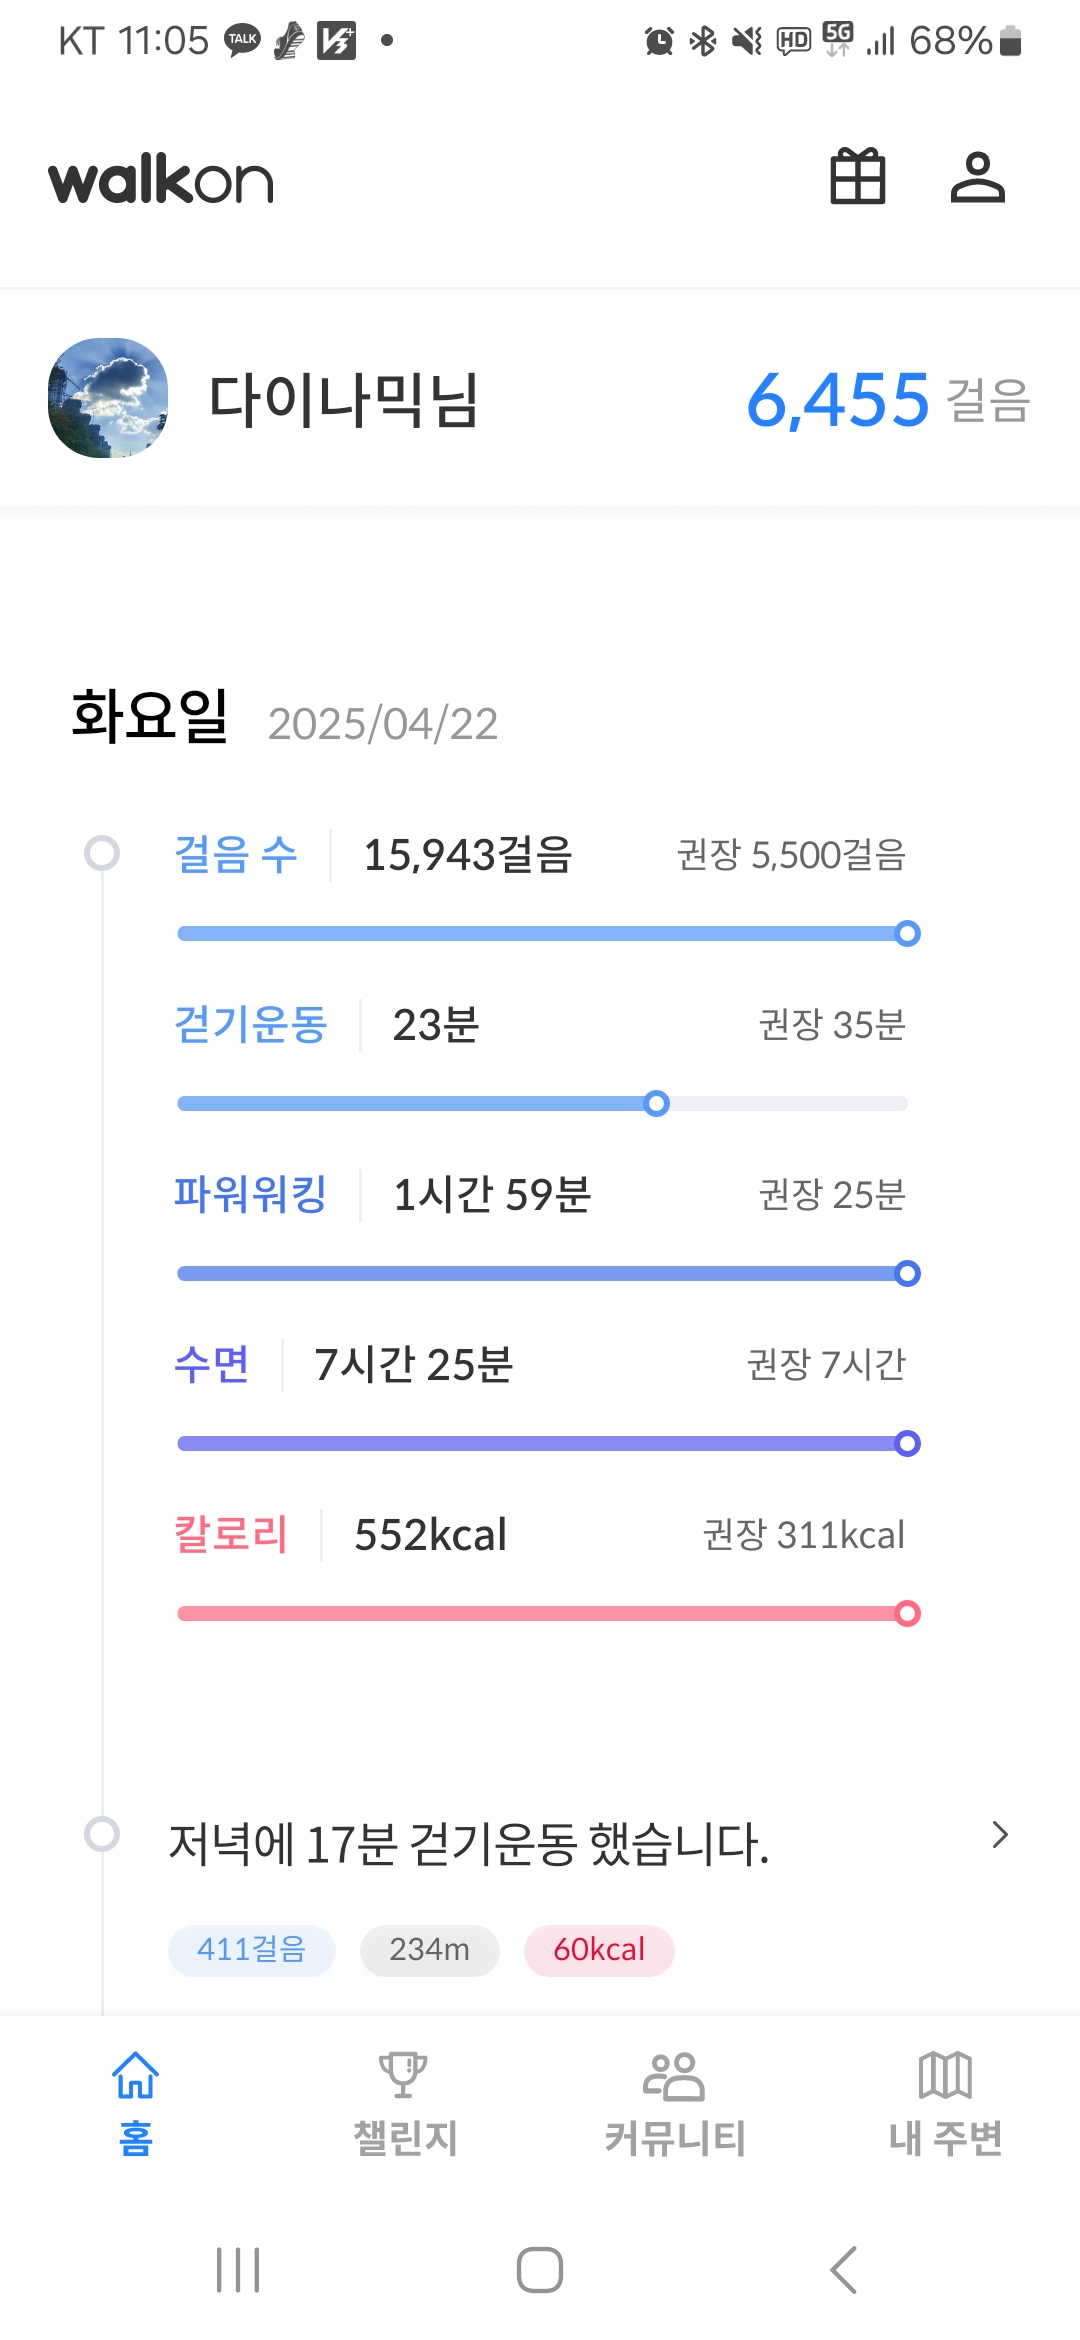Tap the home icon in bottom navigation

tap(136, 2076)
